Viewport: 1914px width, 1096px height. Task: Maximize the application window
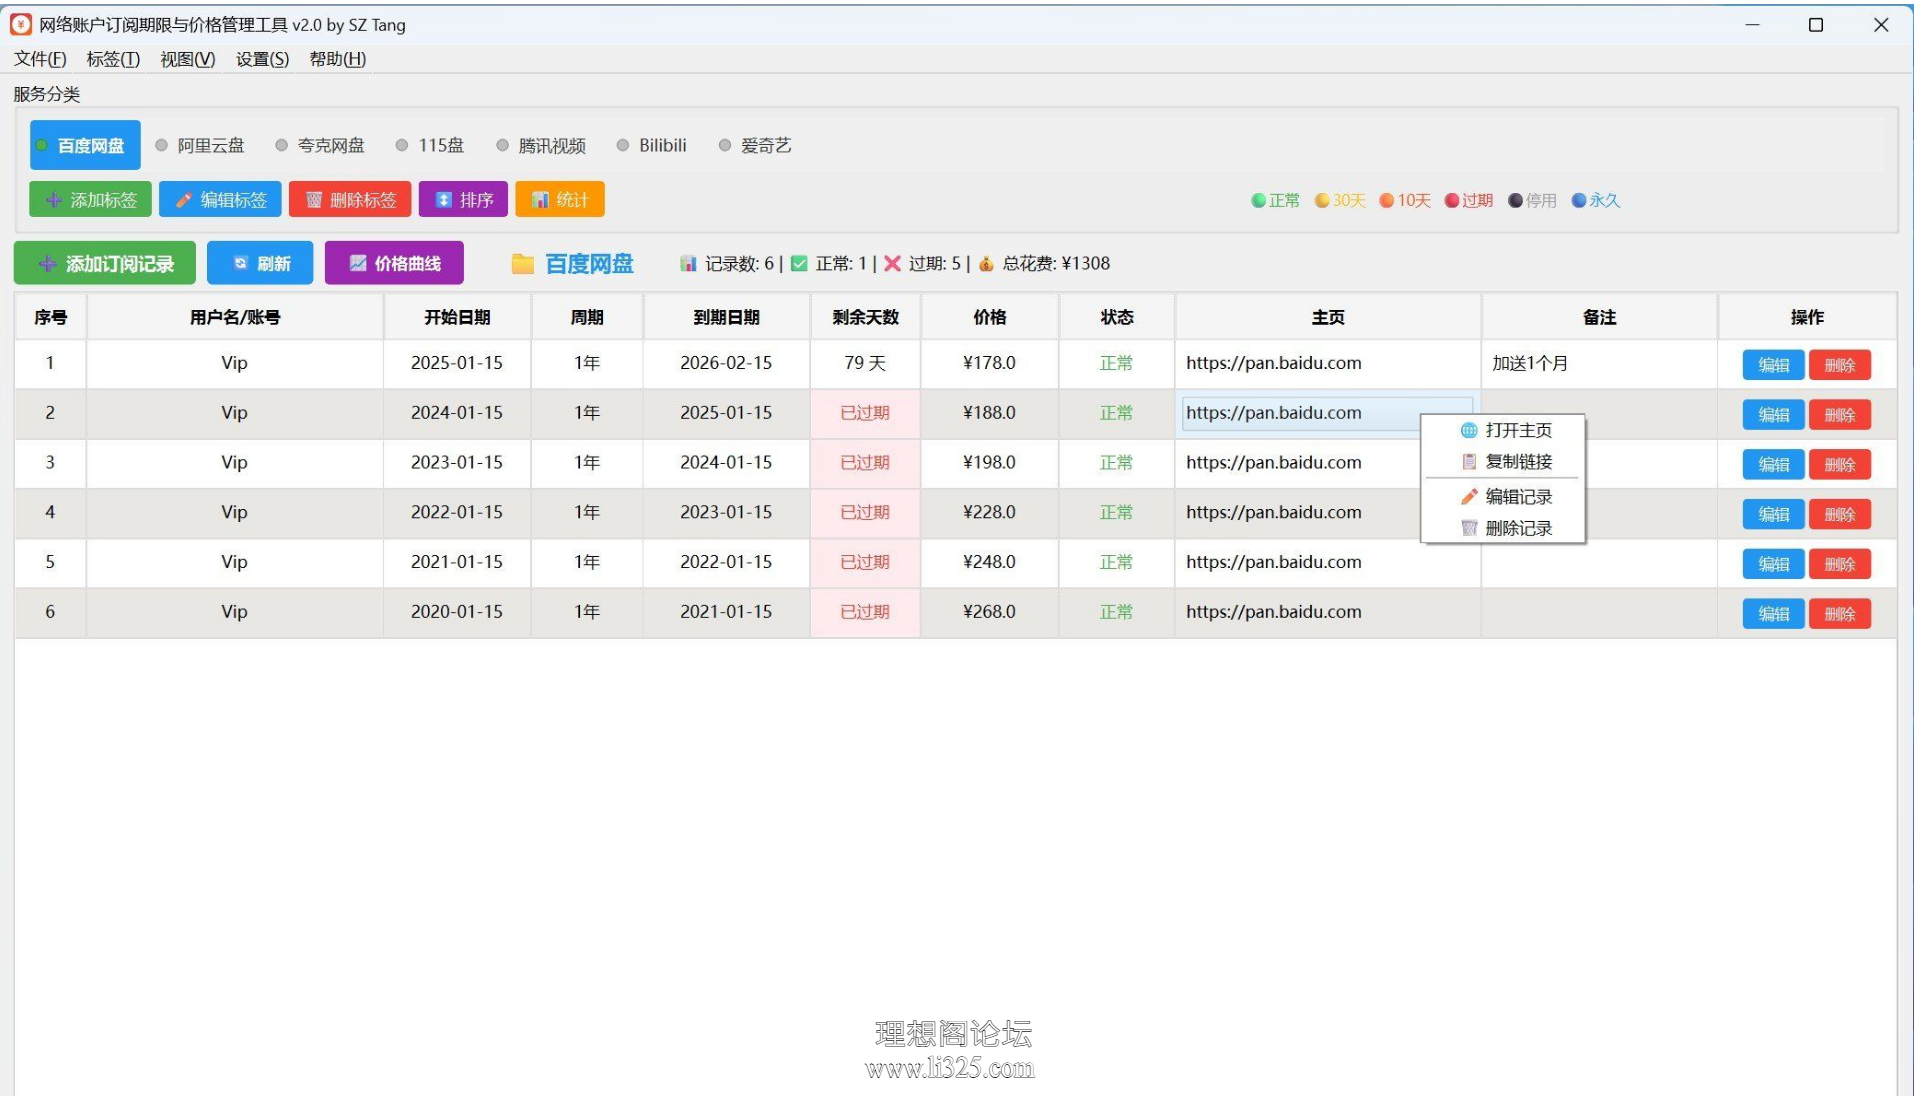click(1816, 25)
